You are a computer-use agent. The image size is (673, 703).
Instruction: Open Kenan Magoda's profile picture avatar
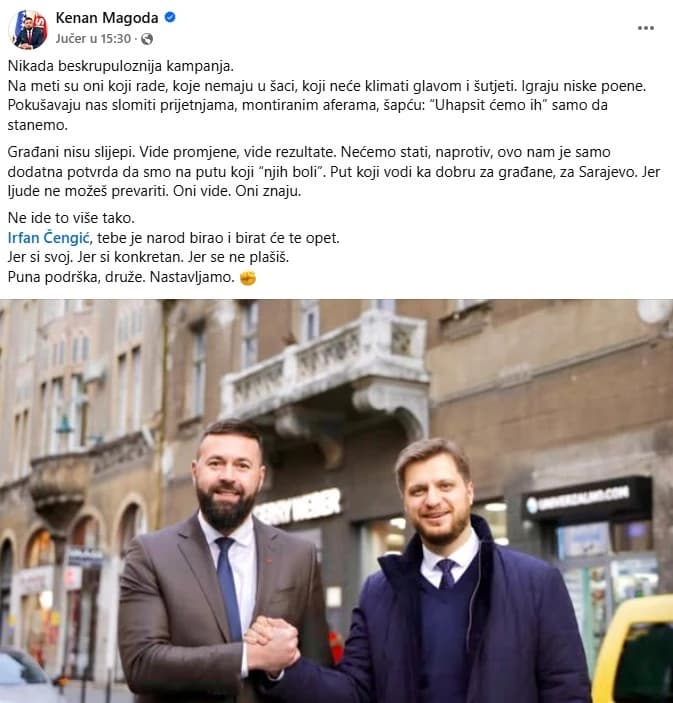click(28, 30)
